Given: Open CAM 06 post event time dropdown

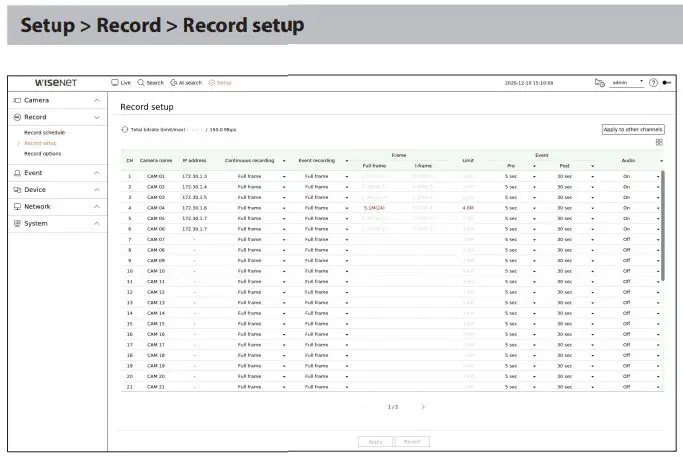Looking at the screenshot, I should click(x=592, y=229).
